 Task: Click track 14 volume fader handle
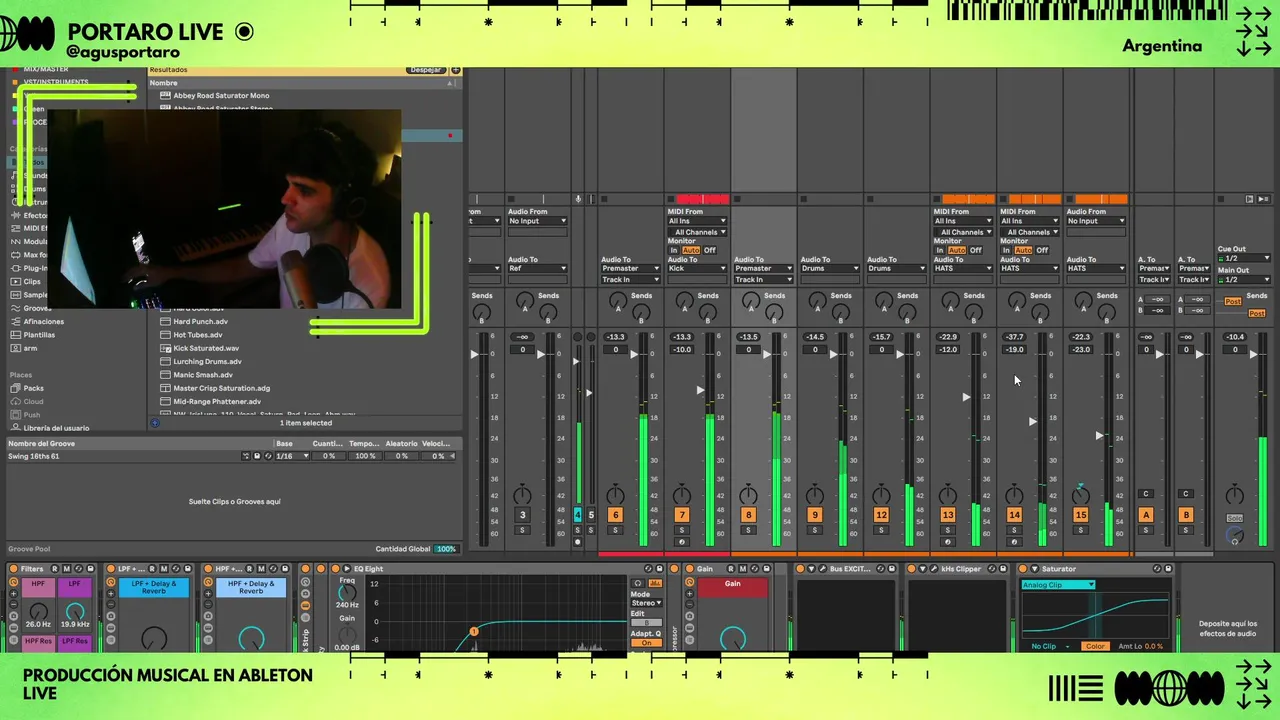(x=1033, y=421)
